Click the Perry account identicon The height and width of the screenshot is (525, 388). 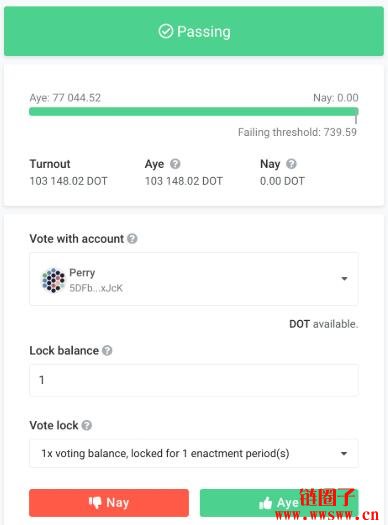(x=53, y=280)
